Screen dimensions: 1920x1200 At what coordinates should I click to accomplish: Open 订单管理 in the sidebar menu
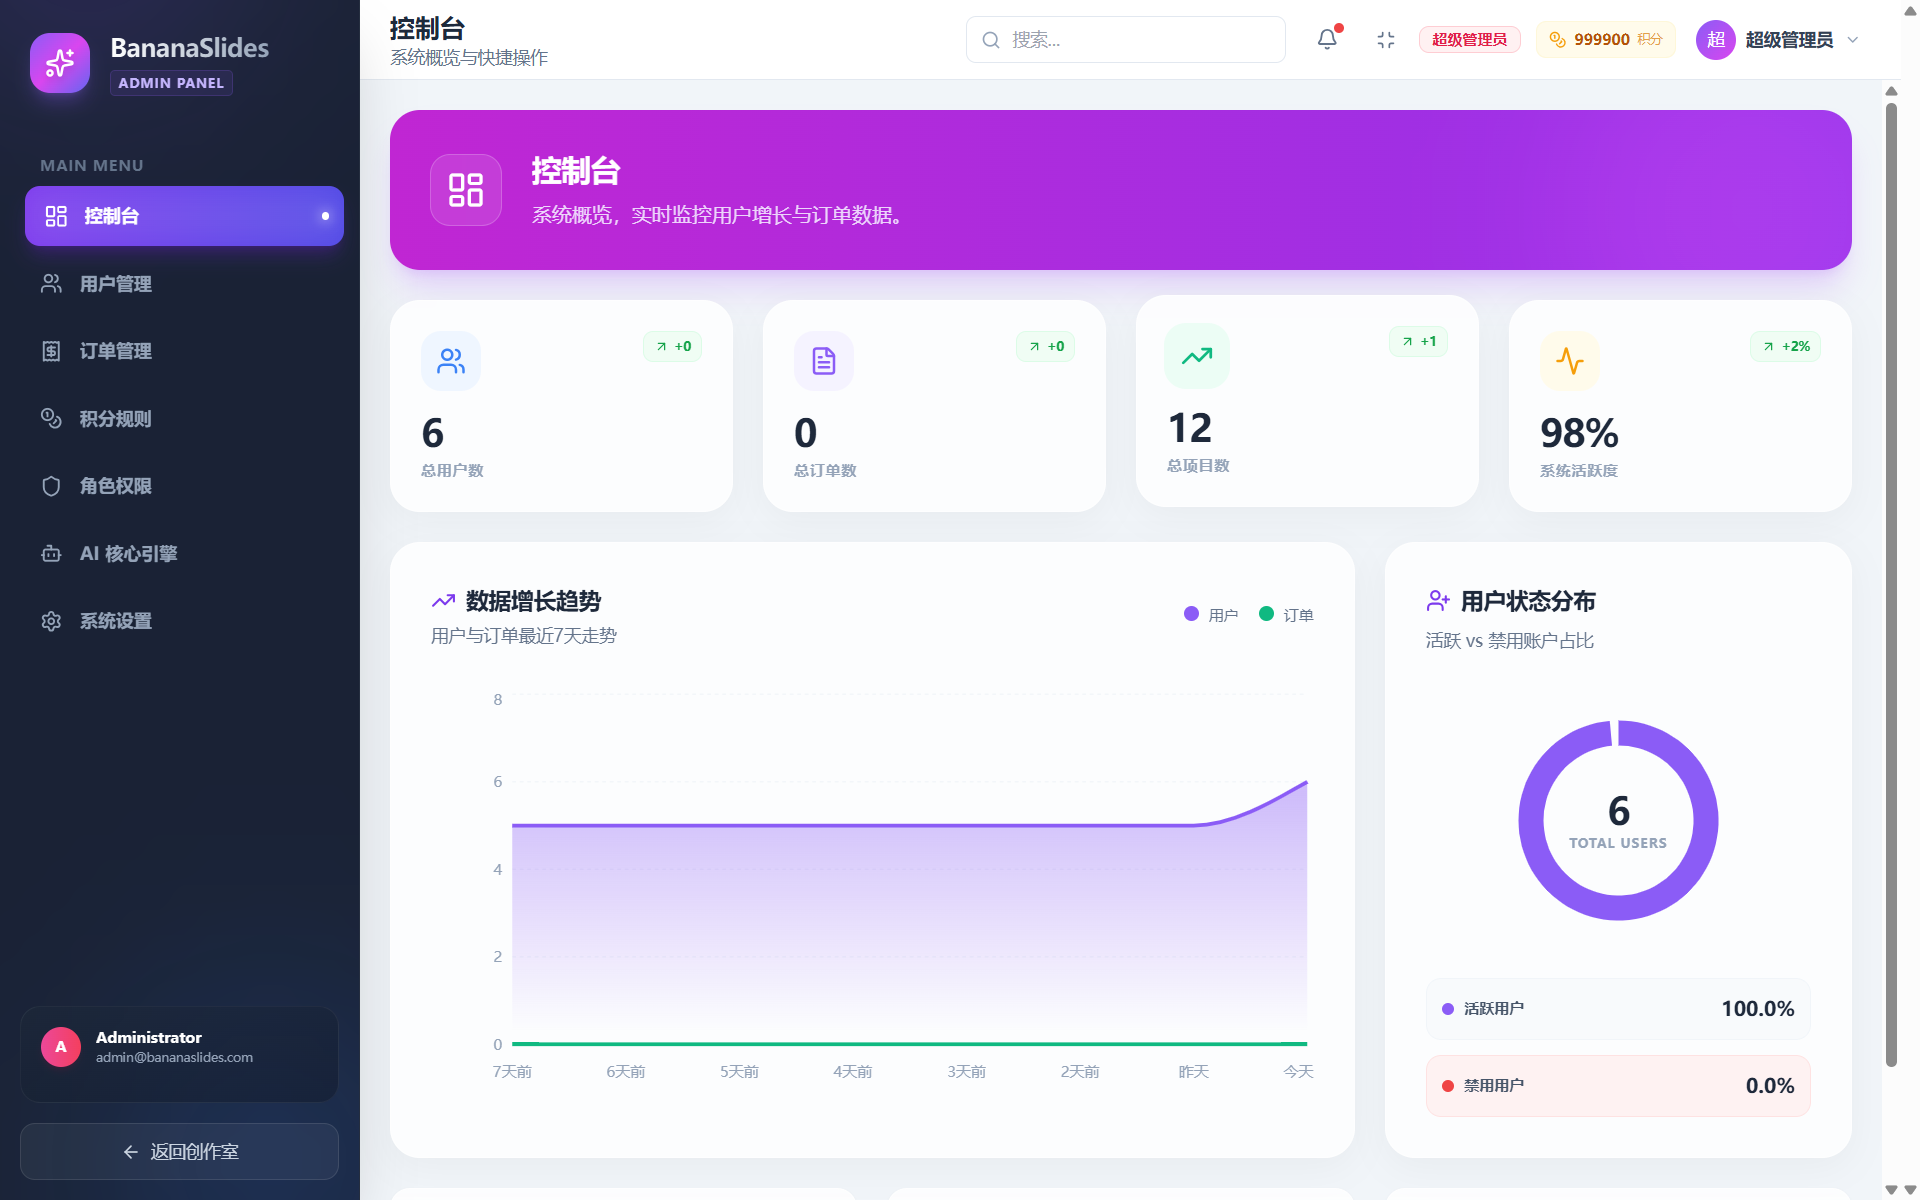pos(184,351)
